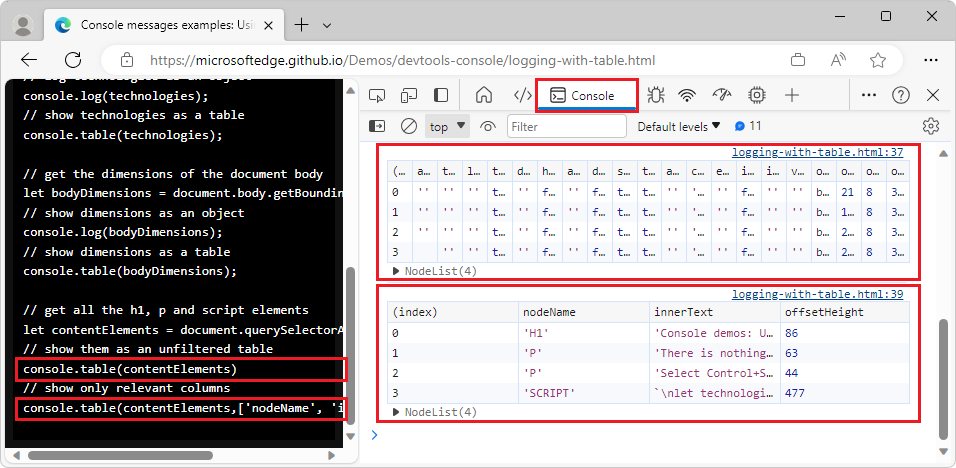956x468 pixels.
Task: Select the 'H1' nodeName cell
Action: point(583,333)
